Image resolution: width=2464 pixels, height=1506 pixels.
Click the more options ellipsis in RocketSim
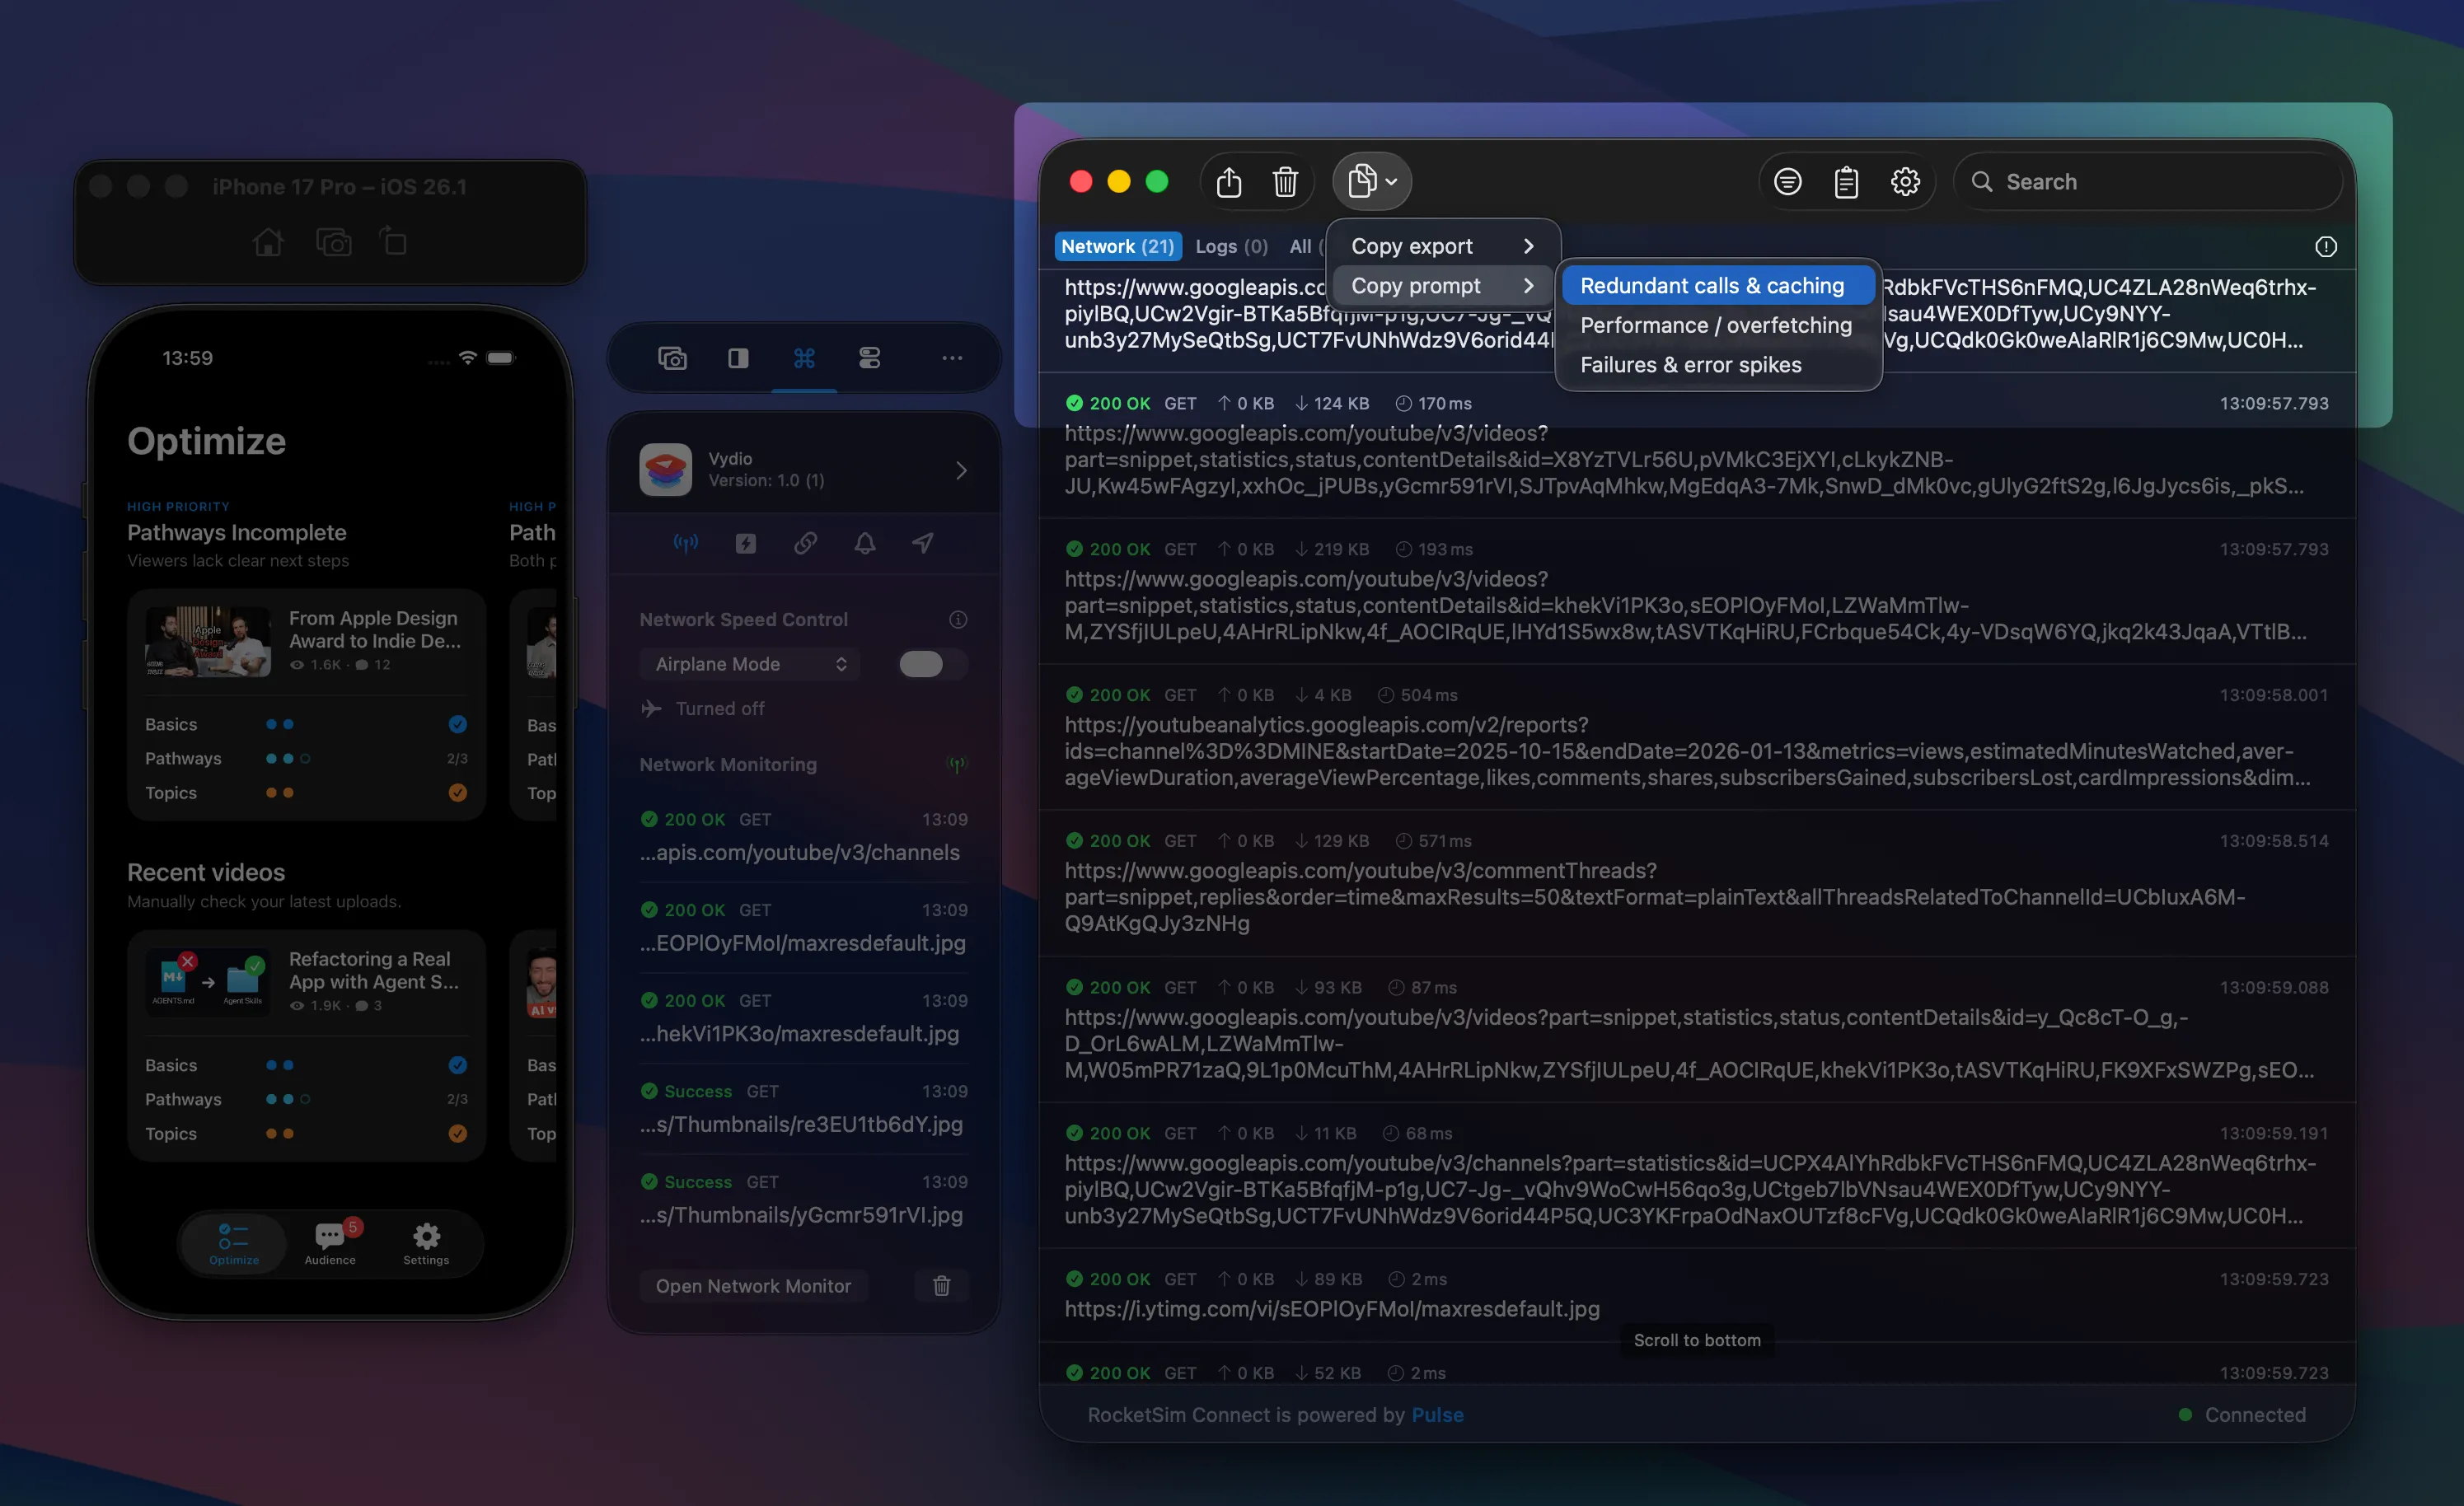point(951,358)
